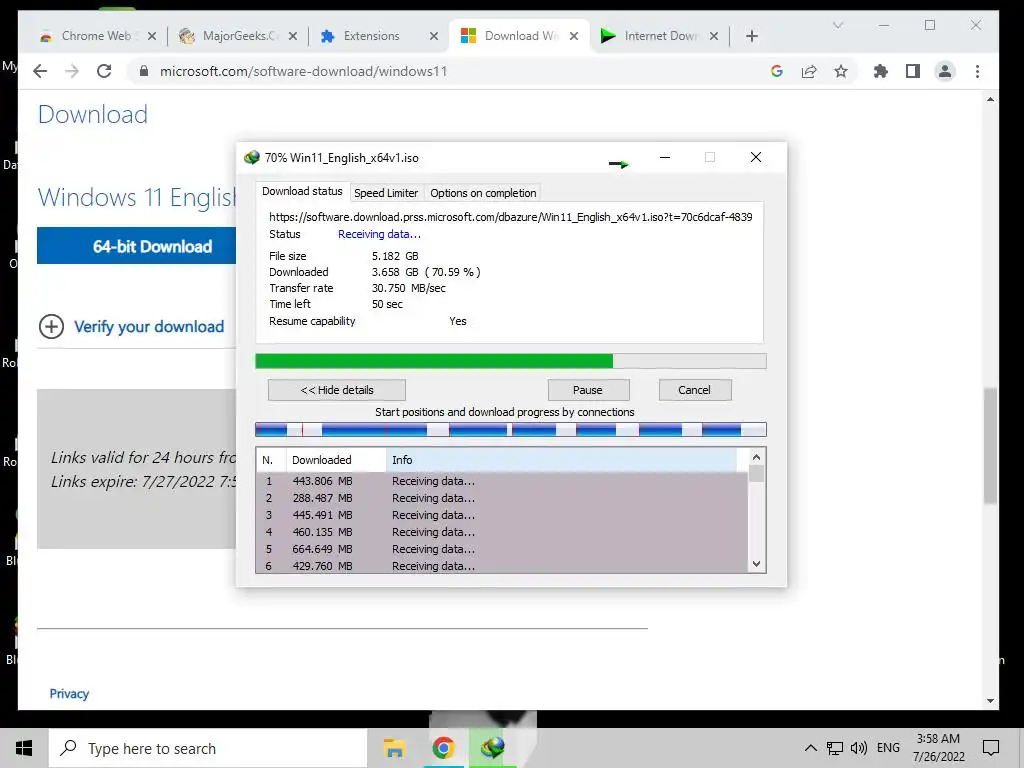Open the Chrome Extensions puzzle icon
Viewport: 1024px width, 768px height.
point(880,71)
